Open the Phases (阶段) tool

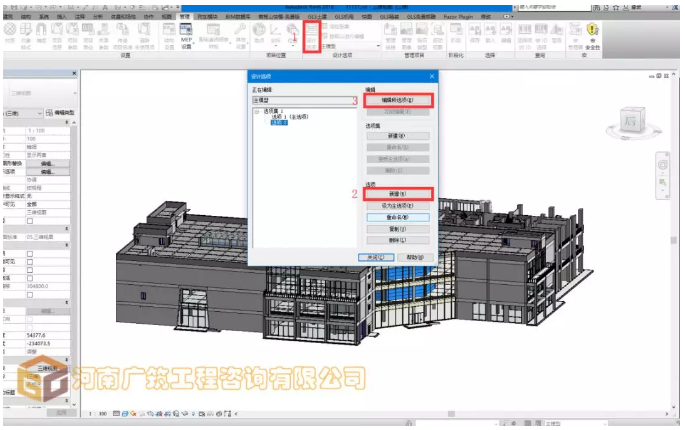(x=456, y=33)
